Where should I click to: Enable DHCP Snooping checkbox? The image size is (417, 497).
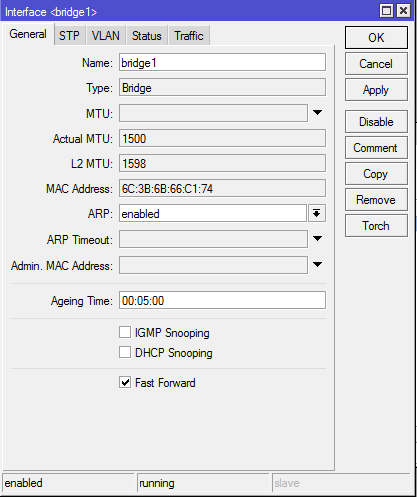coord(125,352)
